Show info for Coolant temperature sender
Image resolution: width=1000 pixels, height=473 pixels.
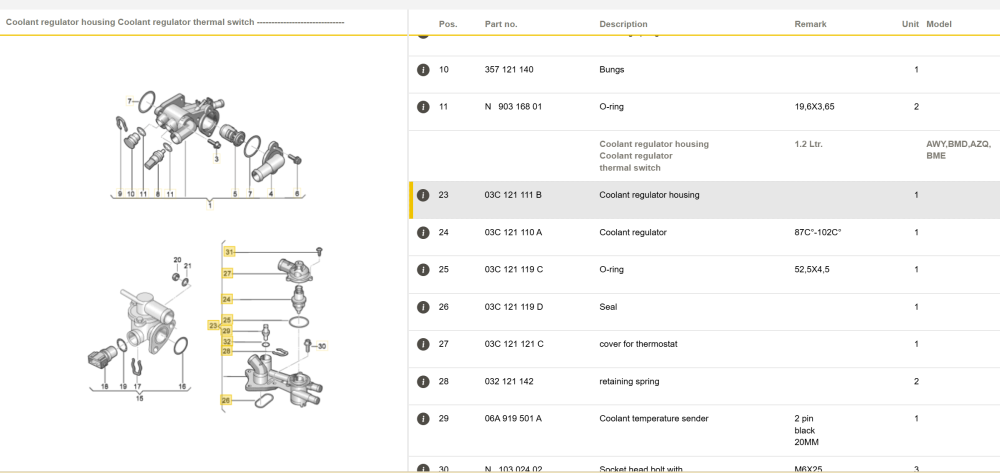coord(423,419)
